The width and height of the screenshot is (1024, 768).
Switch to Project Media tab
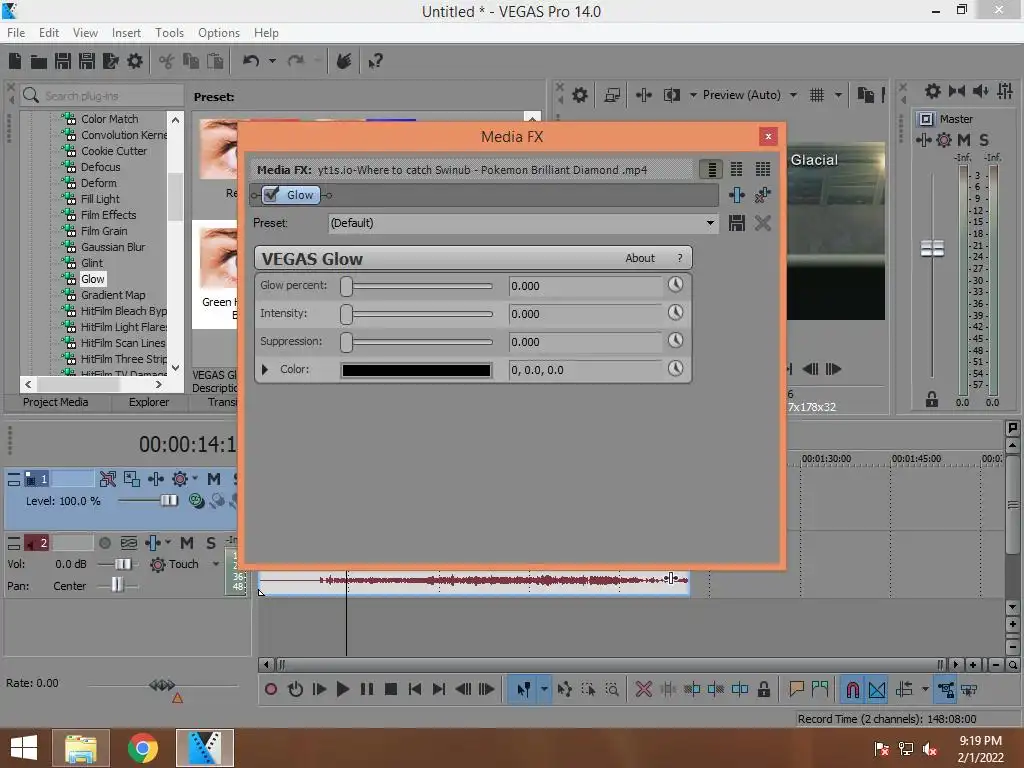(56, 402)
